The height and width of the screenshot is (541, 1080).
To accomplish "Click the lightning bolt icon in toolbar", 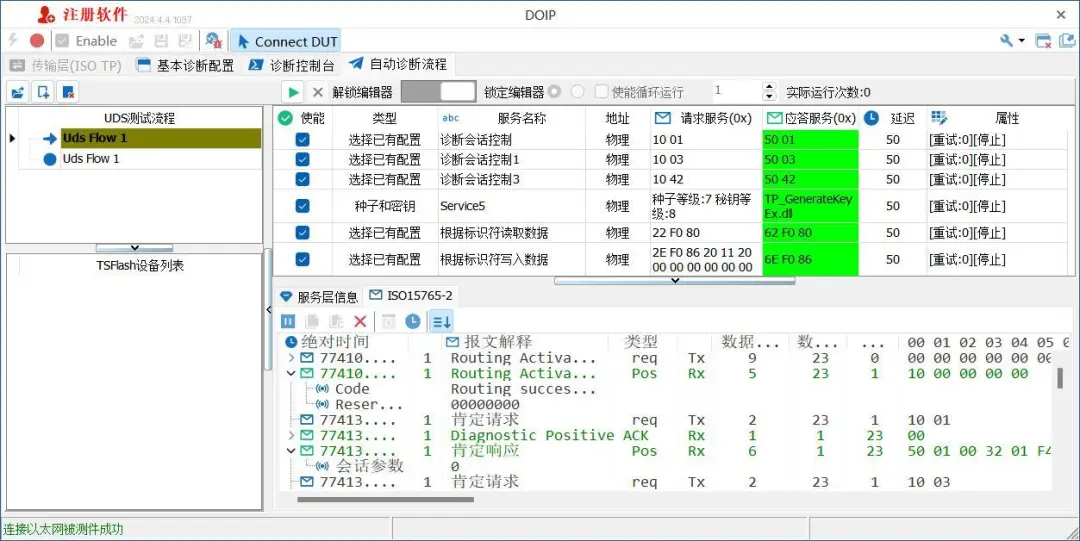I will click(x=12, y=41).
